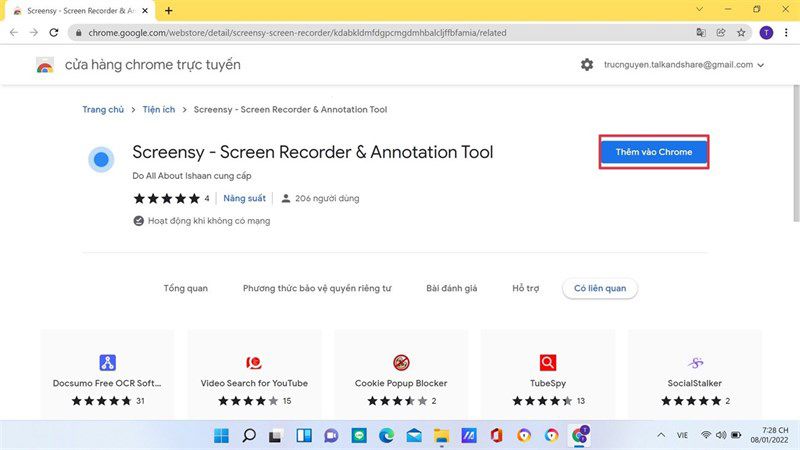Show hidden system tray icons chevron
800x450 pixels.
point(661,435)
